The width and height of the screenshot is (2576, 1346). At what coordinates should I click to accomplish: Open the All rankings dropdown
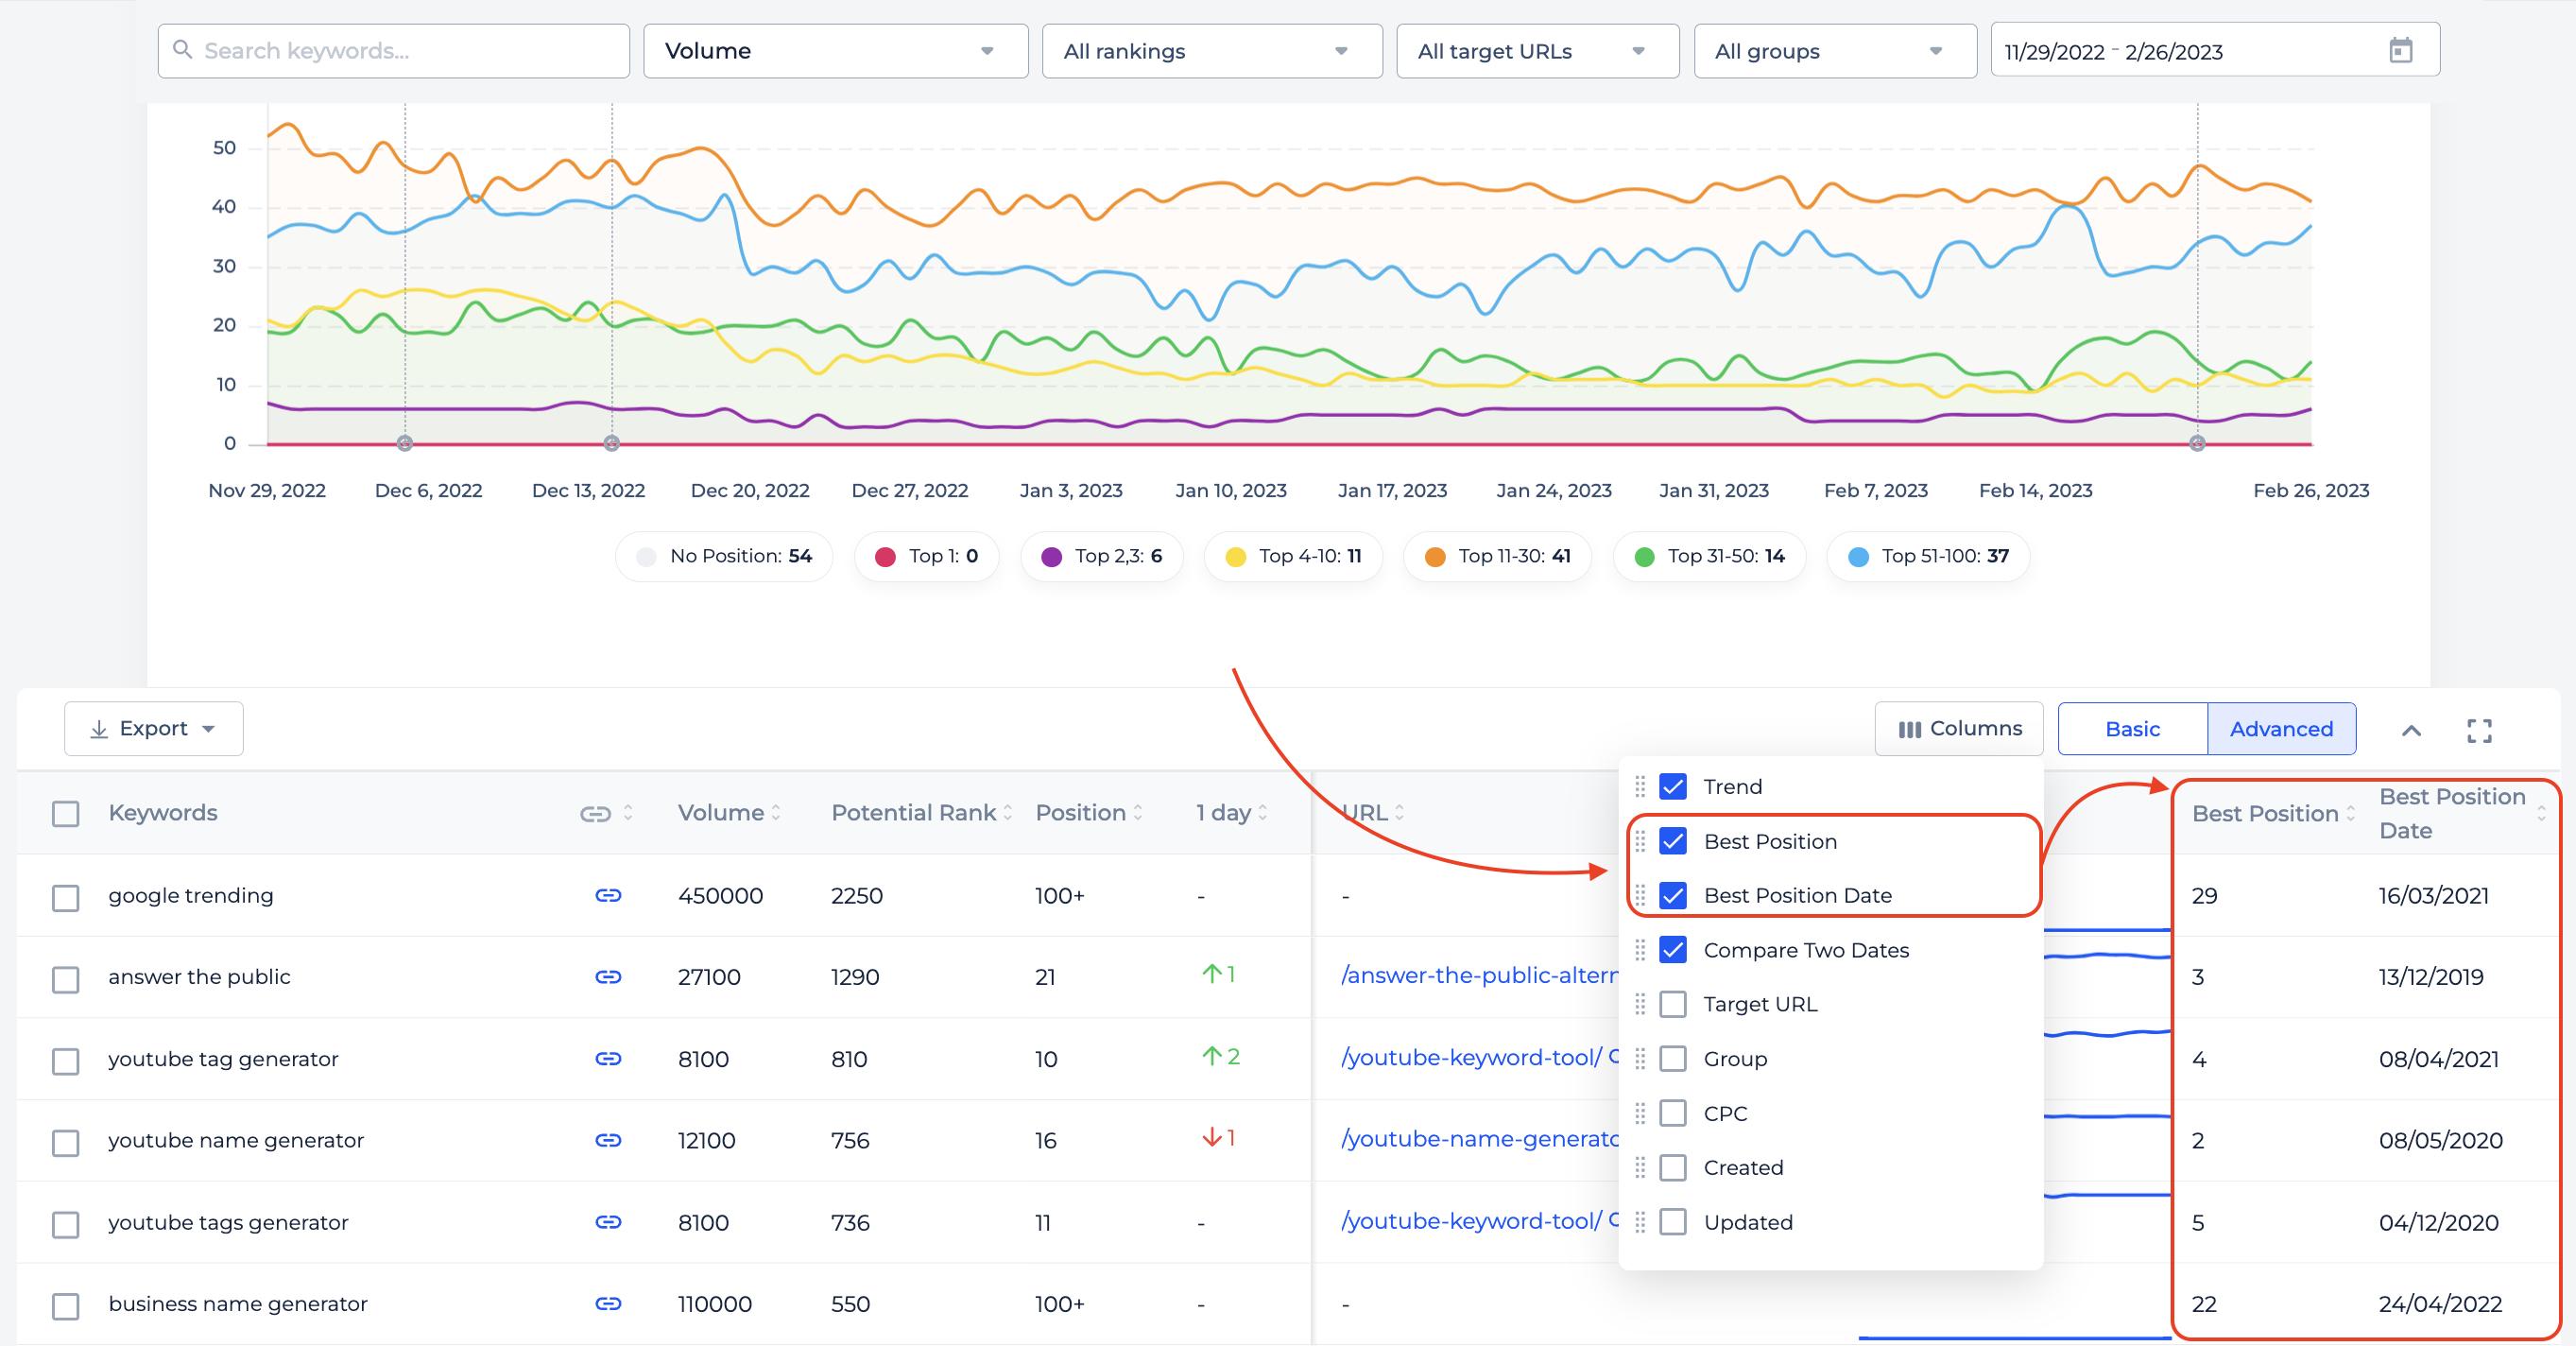pyautogui.click(x=1212, y=51)
